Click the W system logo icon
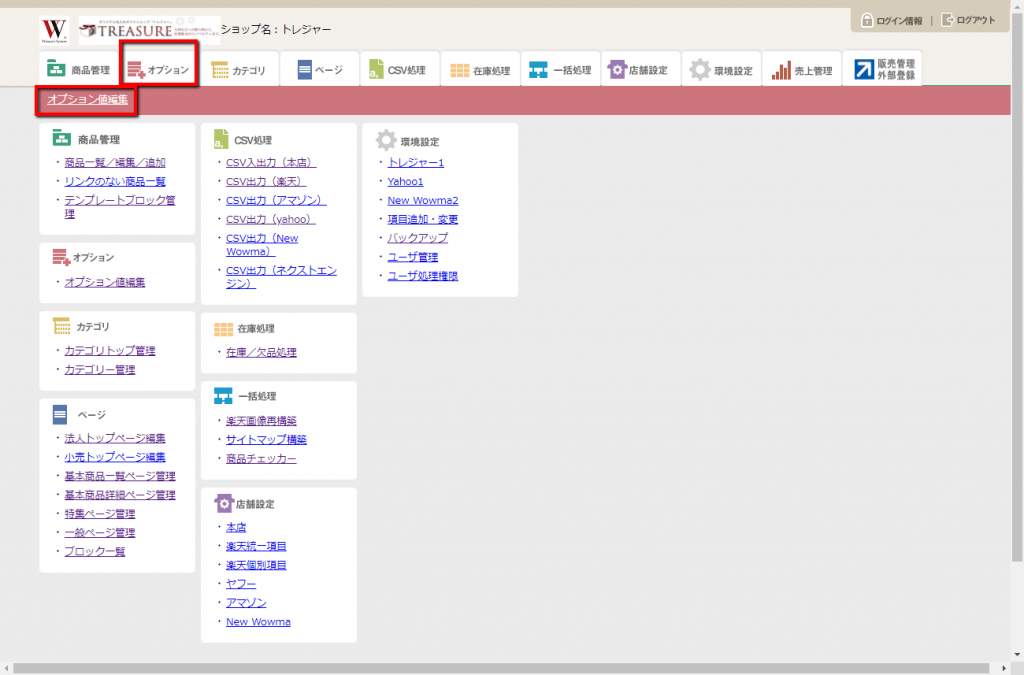 tap(54, 30)
